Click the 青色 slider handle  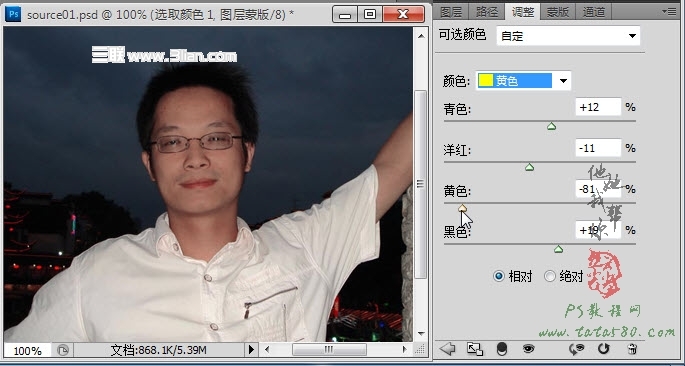551,126
